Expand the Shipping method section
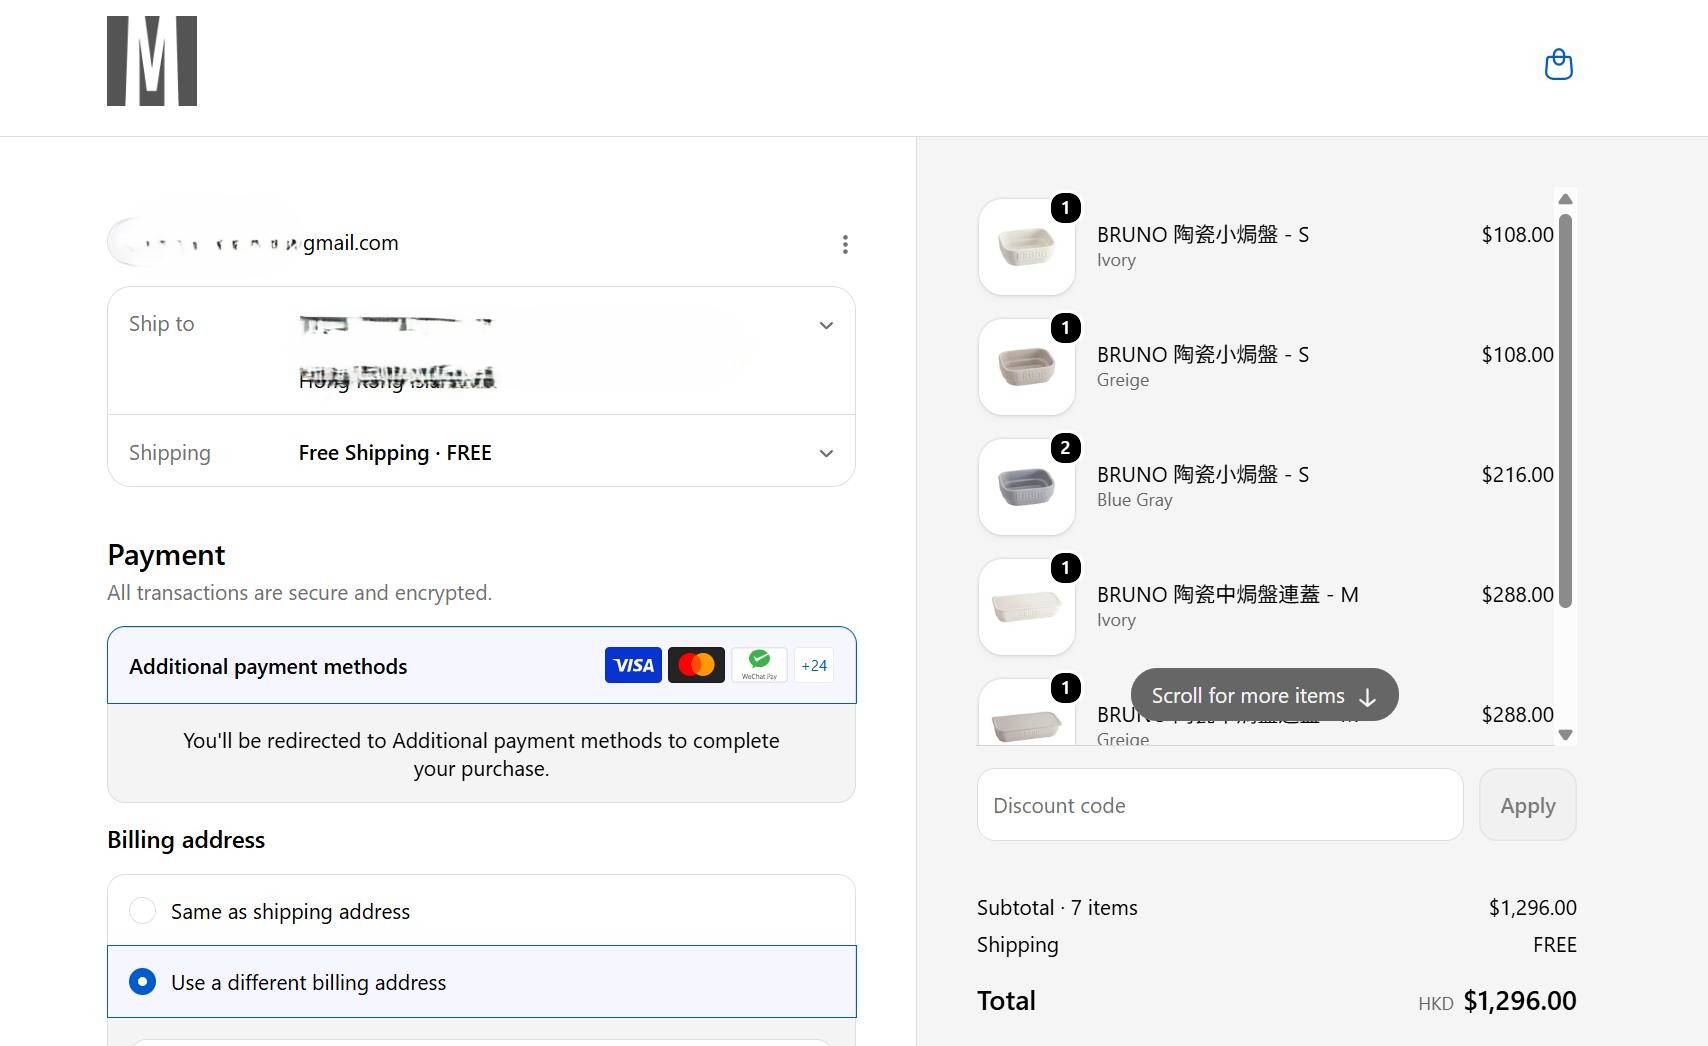The image size is (1708, 1046). (x=826, y=453)
